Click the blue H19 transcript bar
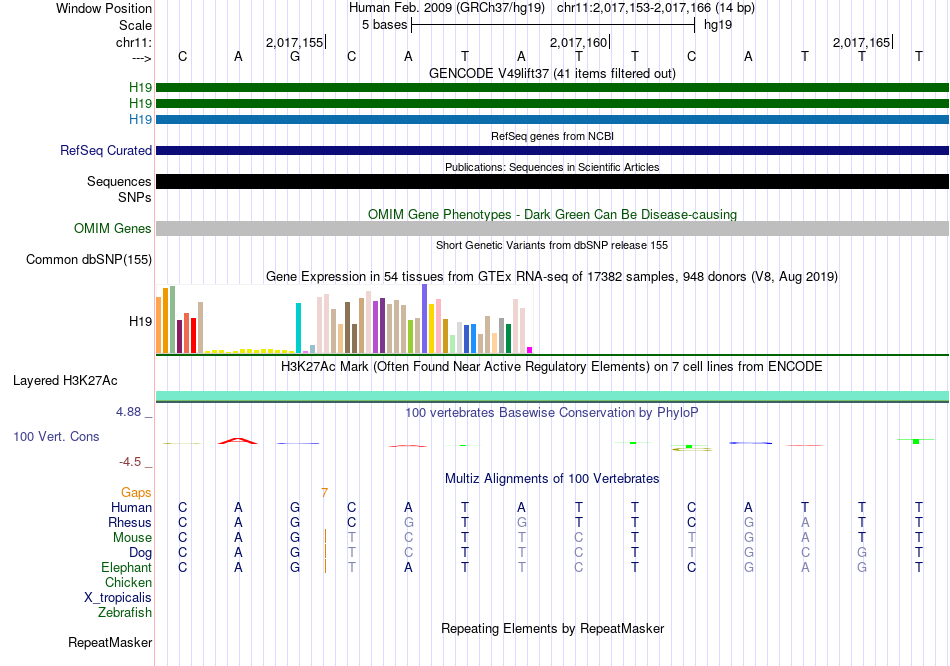 [552, 119]
